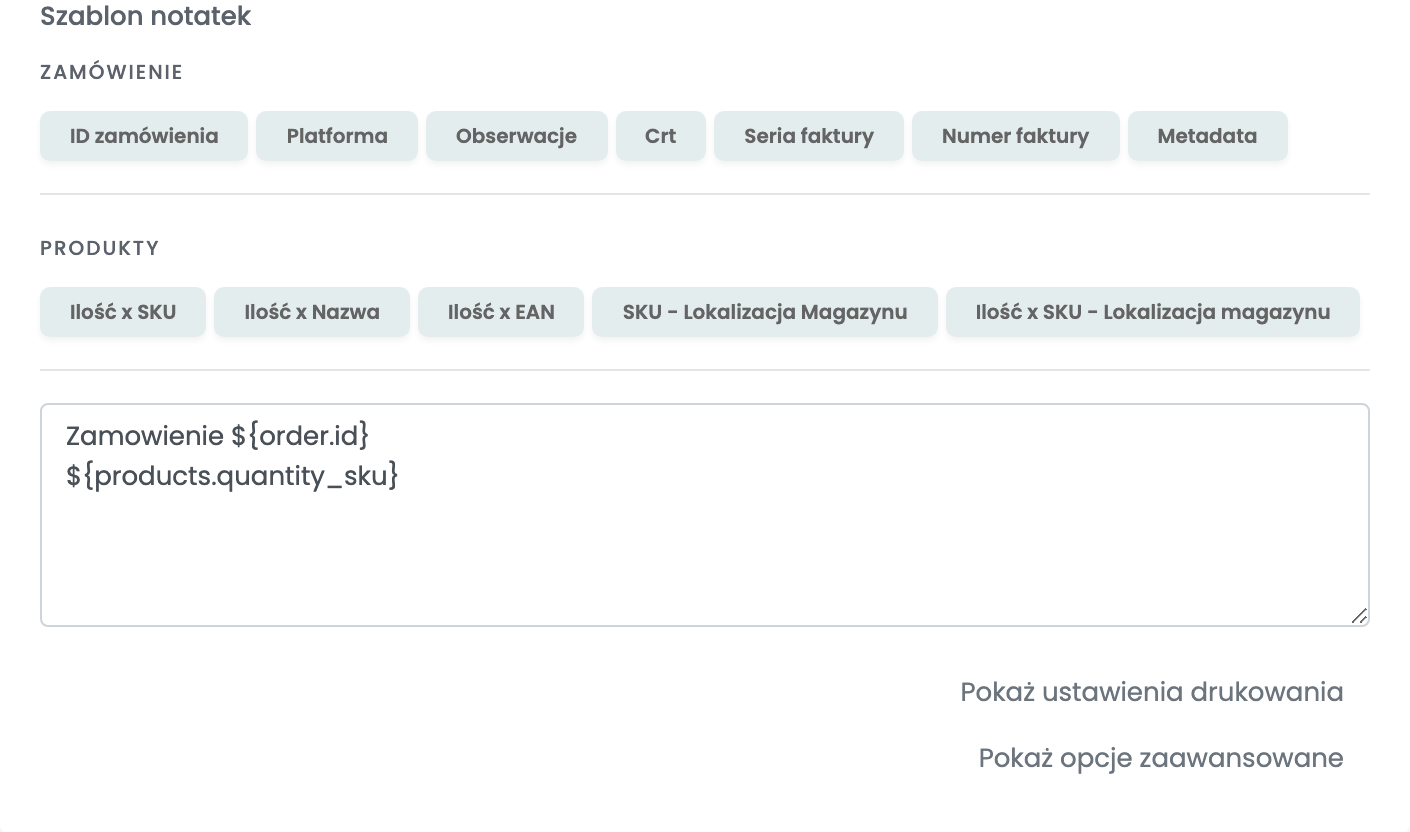This screenshot has width=1410, height=832.
Task: Insert the Ilość x Nazwa tag
Action: click(x=312, y=312)
